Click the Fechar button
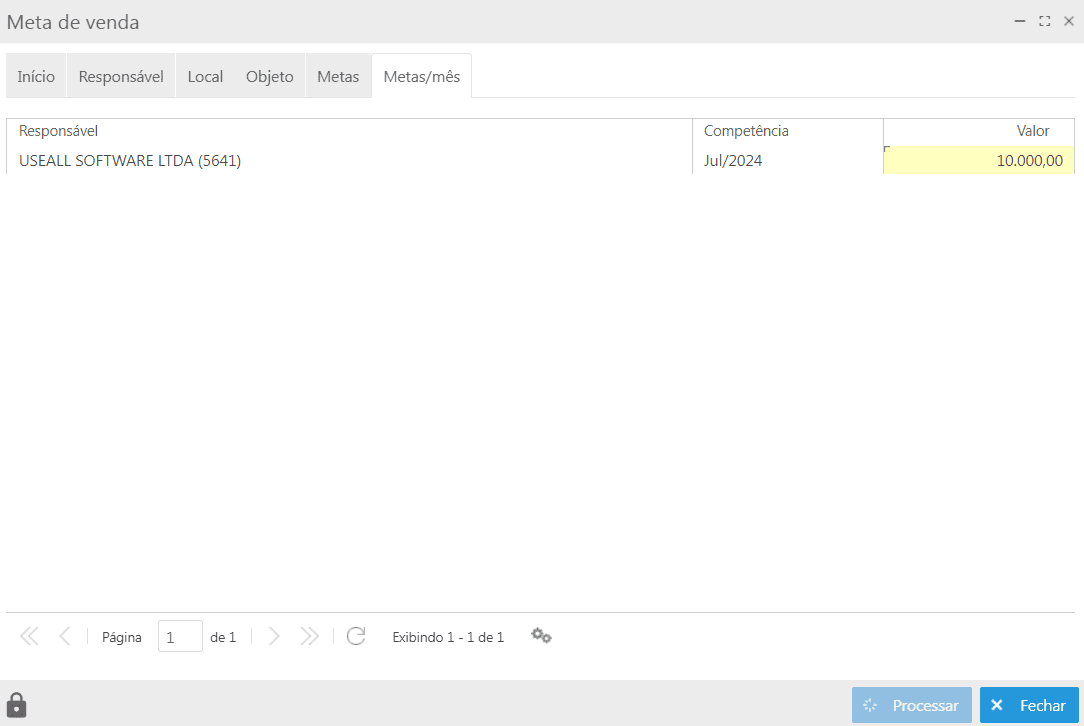This screenshot has height=726, width=1084. 1029,705
